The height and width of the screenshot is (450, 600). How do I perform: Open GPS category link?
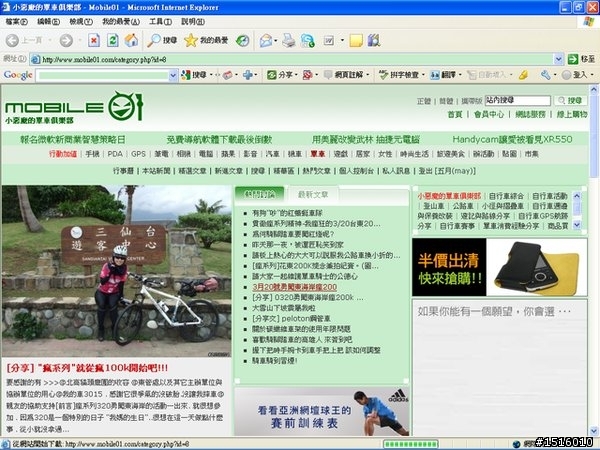[x=138, y=154]
